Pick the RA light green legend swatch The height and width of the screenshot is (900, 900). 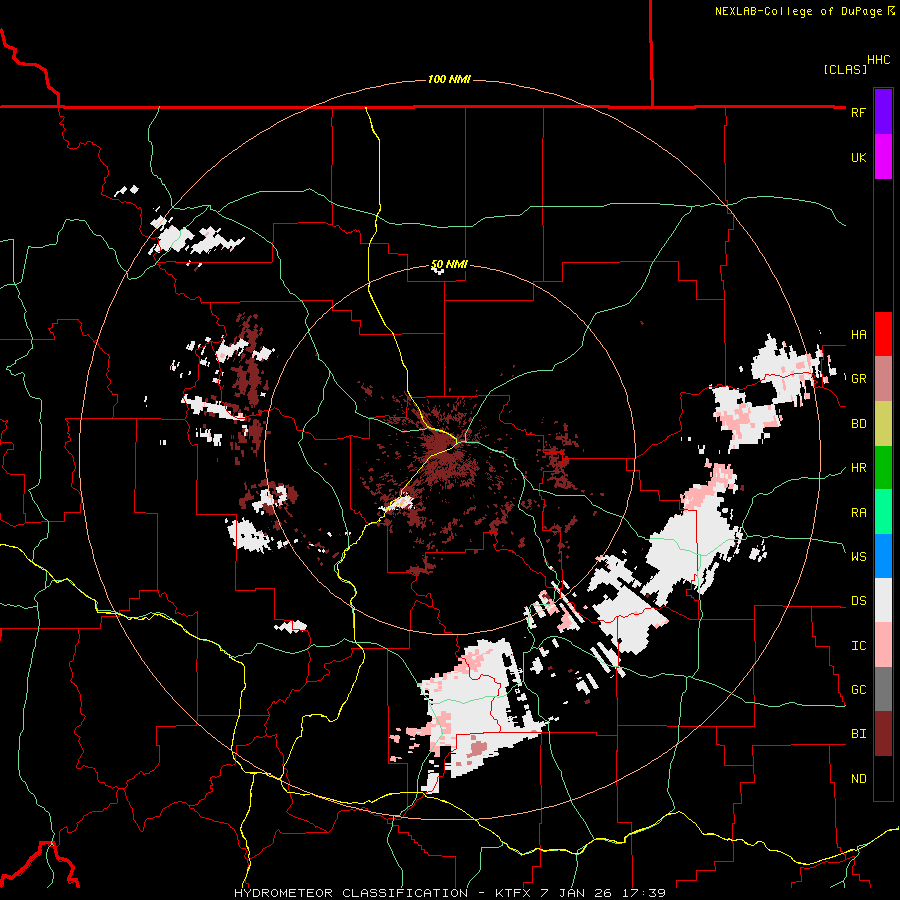click(883, 512)
